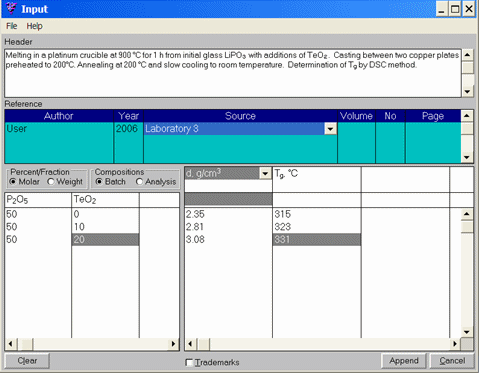Click the empty No cell for User
Viewport: 479px width, 373px height.
coord(390,129)
